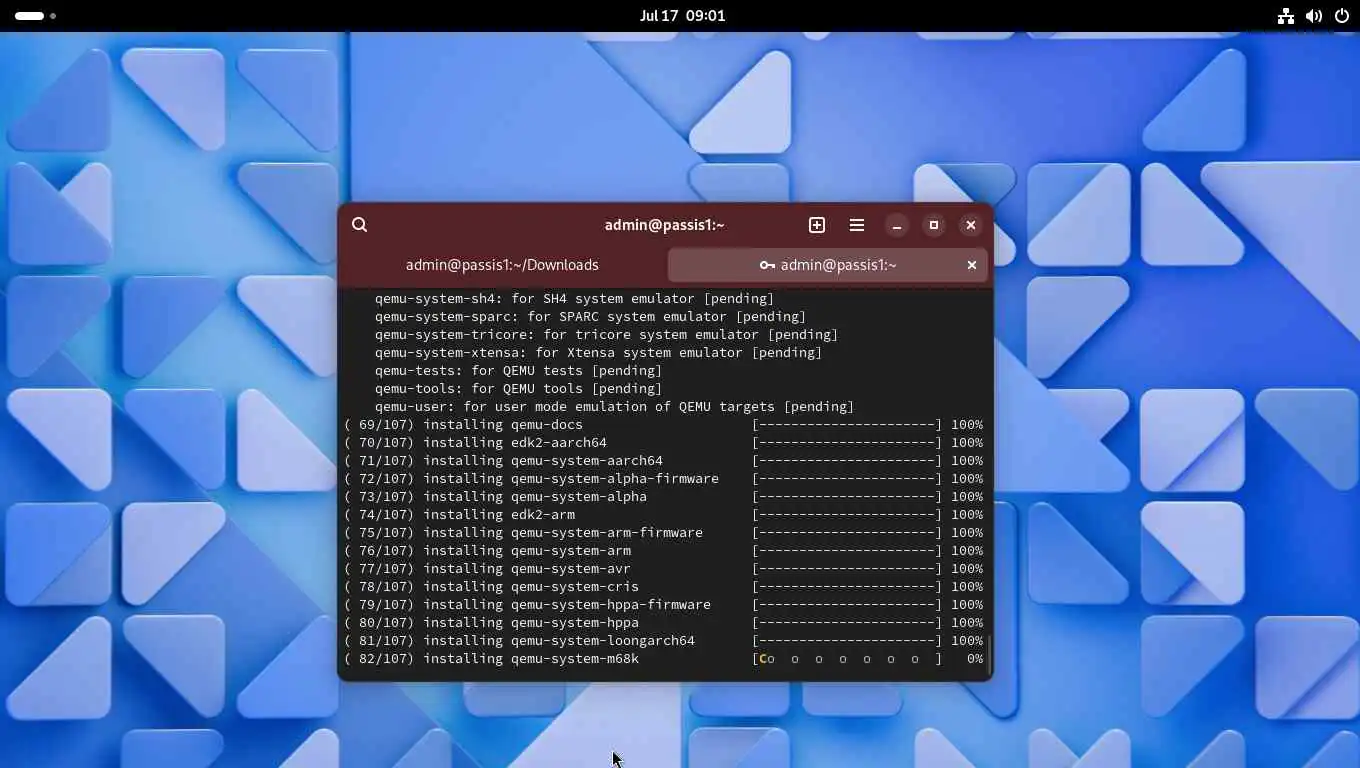Click the 'qemu-tools: for QEMU tools' line
This screenshot has height=768, width=1360.
pyautogui.click(x=519, y=389)
